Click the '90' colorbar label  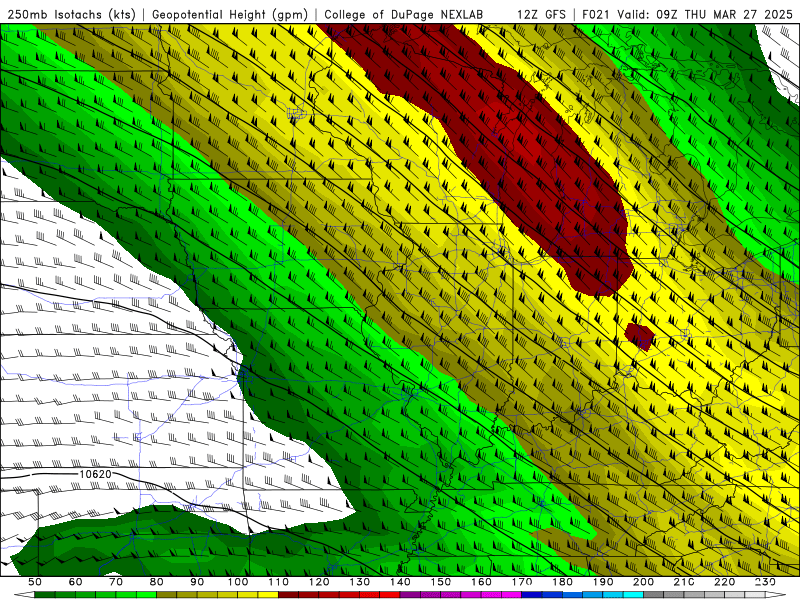[197, 582]
